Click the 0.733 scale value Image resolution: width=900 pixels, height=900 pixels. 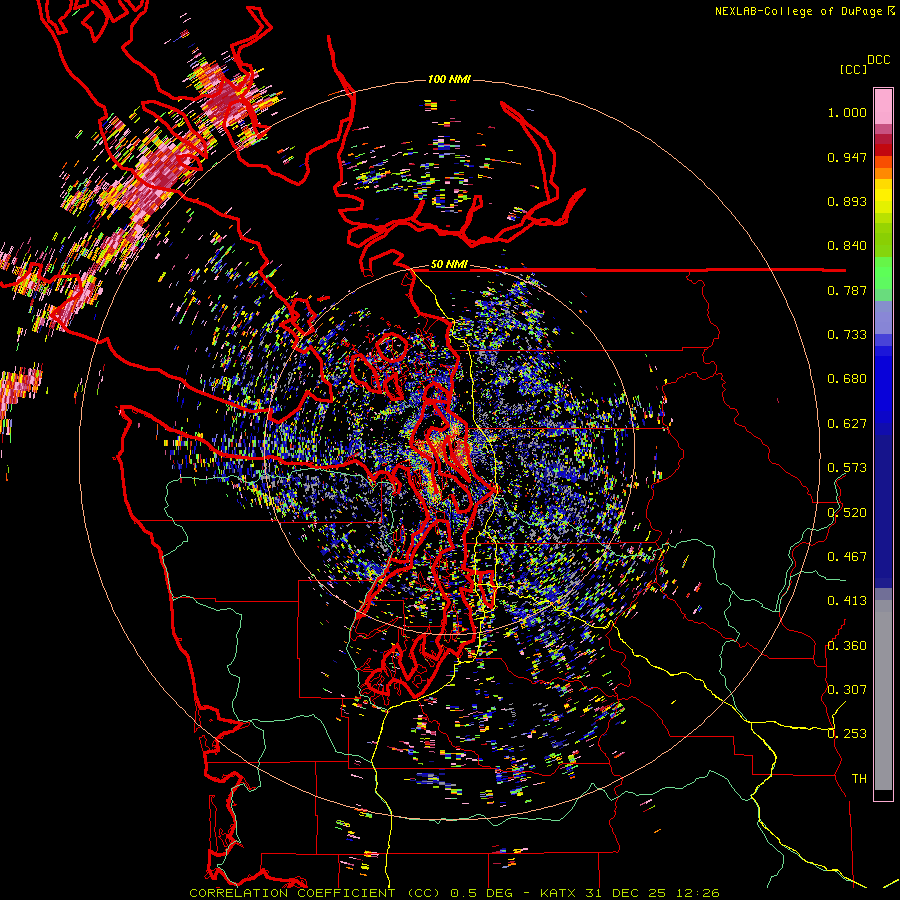847,335
